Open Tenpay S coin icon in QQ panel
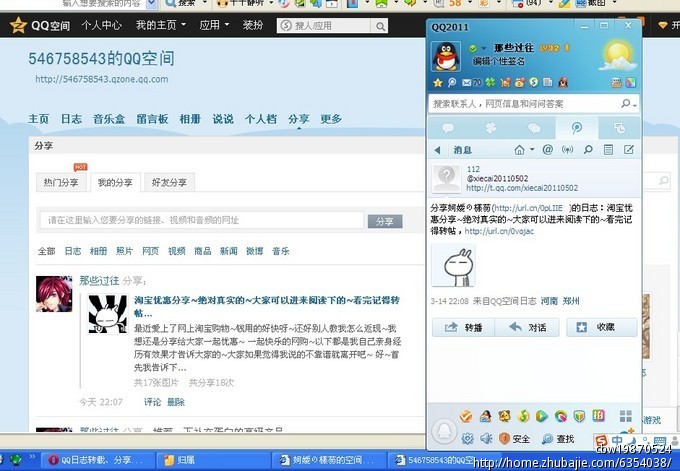This screenshot has width=680, height=471. coord(533,82)
